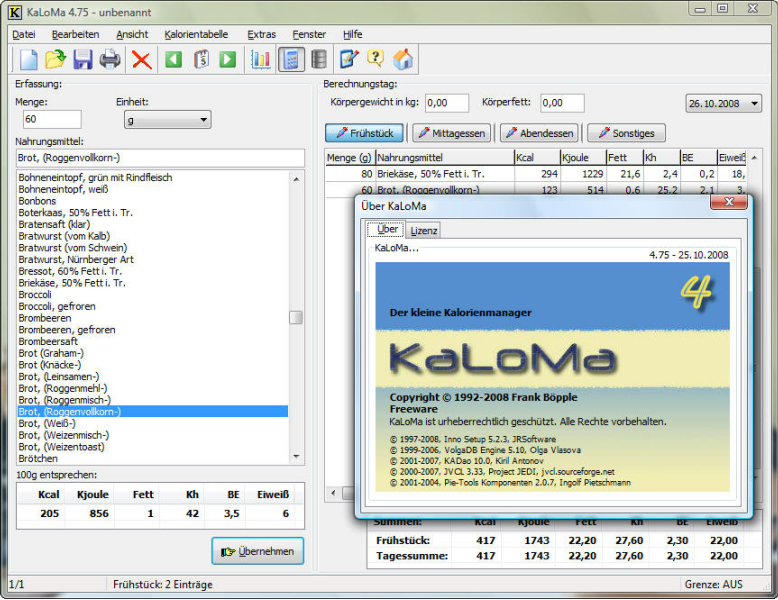This screenshot has height=600, width=778.
Task: Open the Ansicht menu
Action: [132, 34]
